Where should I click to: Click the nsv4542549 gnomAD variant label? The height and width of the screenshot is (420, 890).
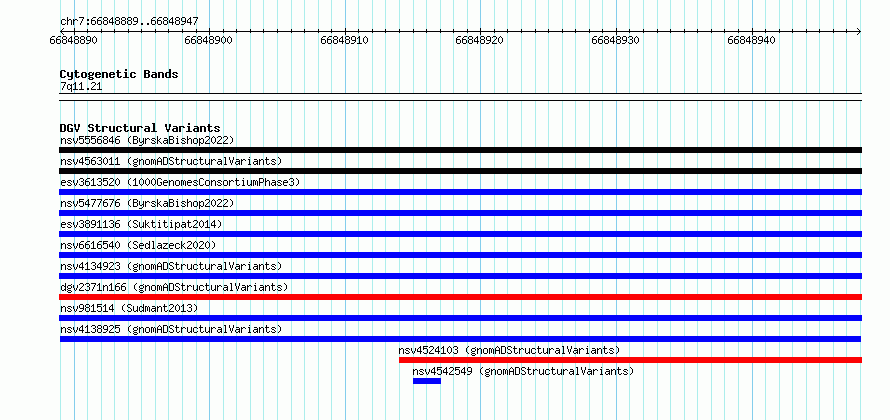coord(523,371)
